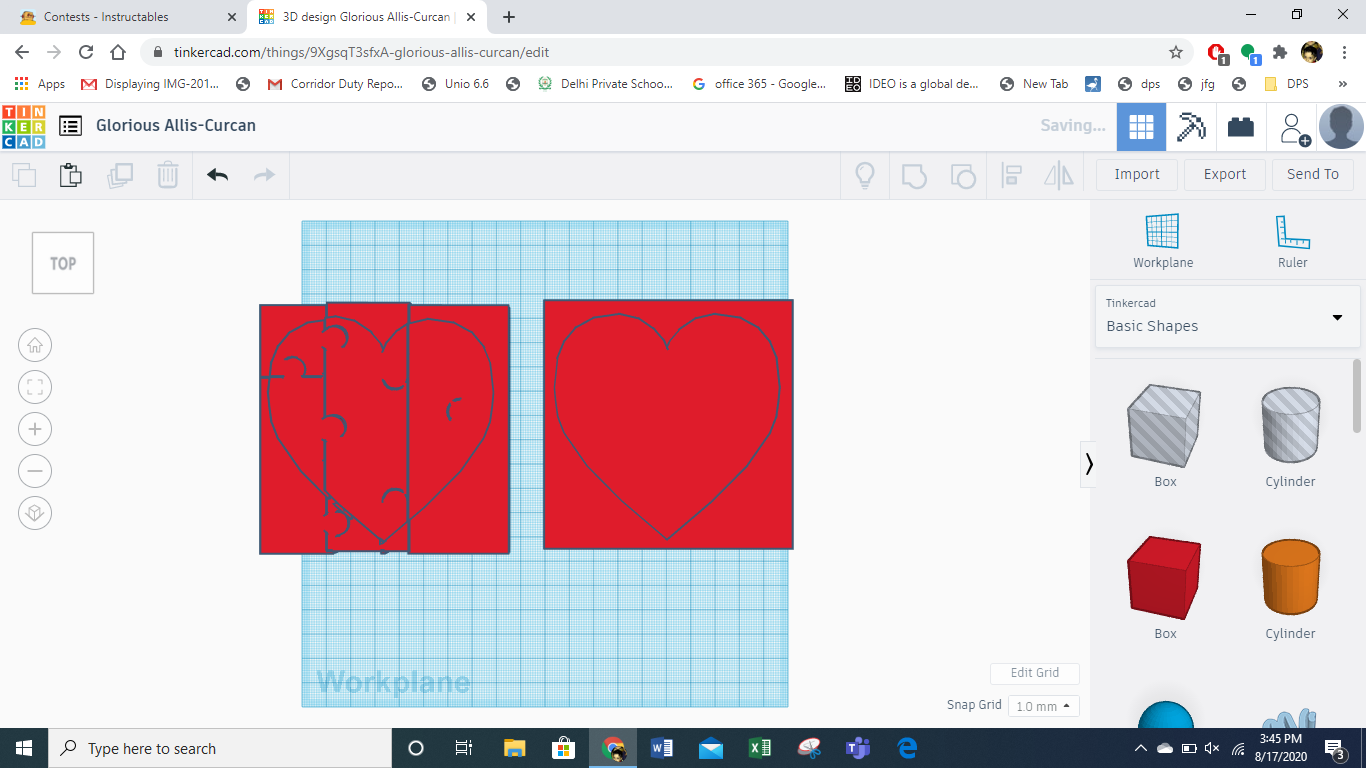Zoom out with the minus icon
Screen dimensions: 1366x768
35,471
